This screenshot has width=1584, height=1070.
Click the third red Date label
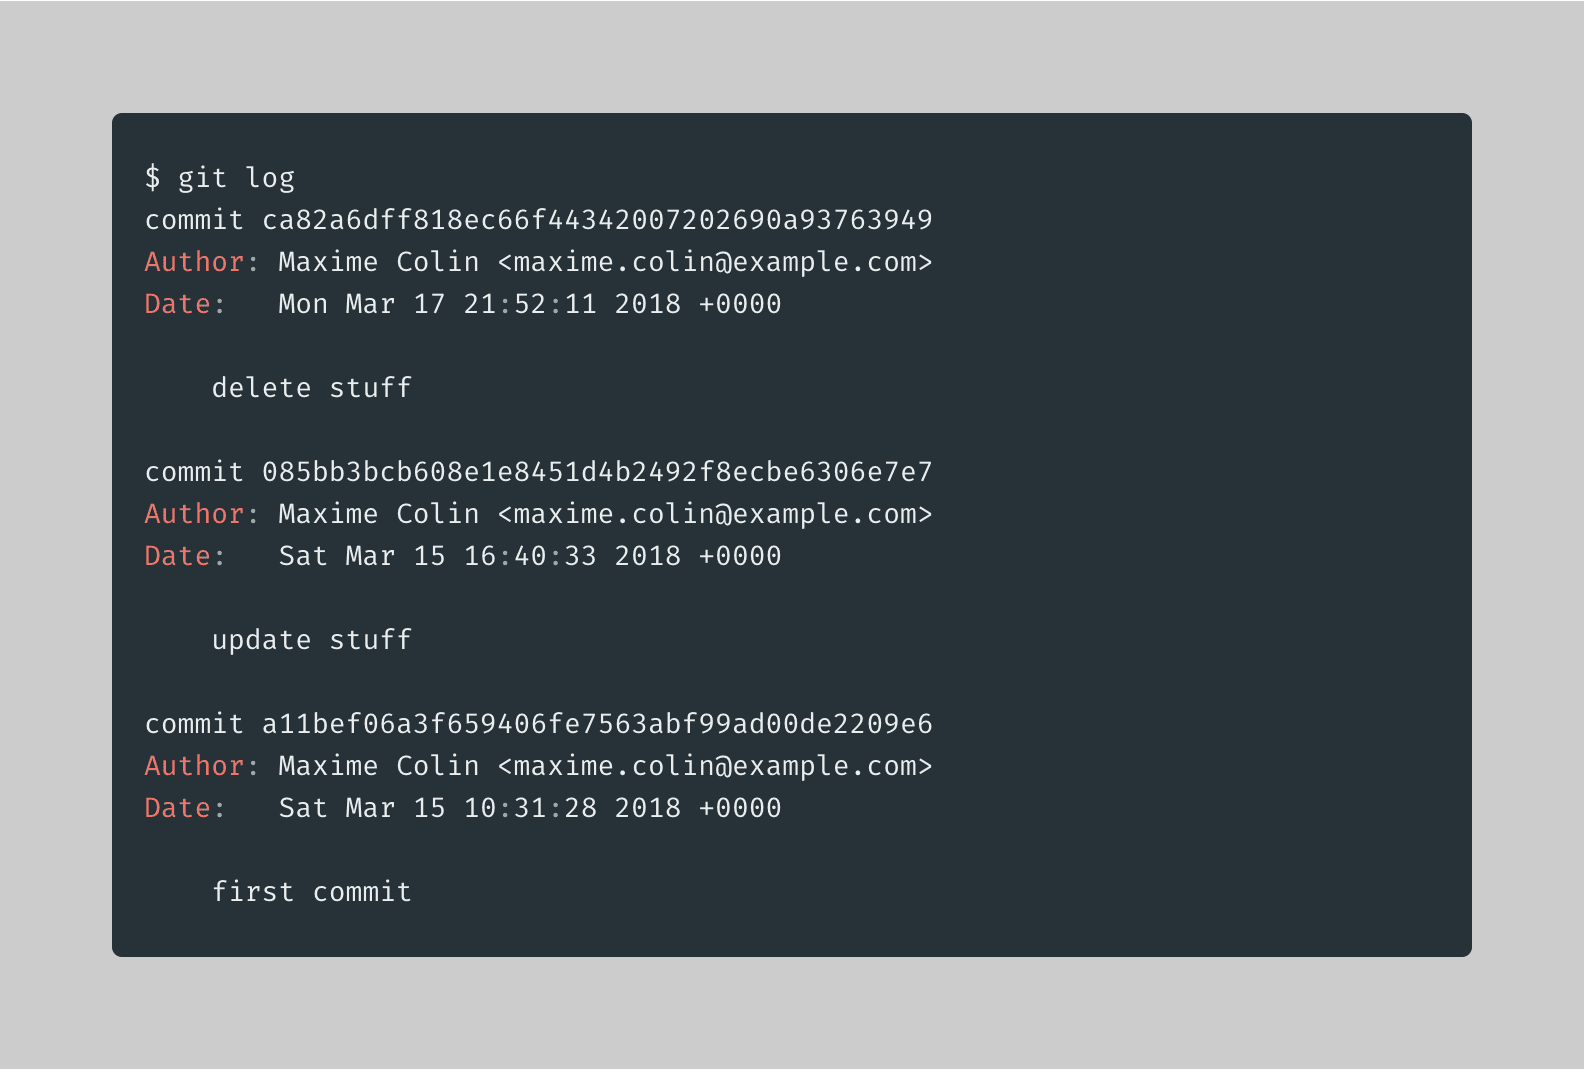tap(178, 808)
